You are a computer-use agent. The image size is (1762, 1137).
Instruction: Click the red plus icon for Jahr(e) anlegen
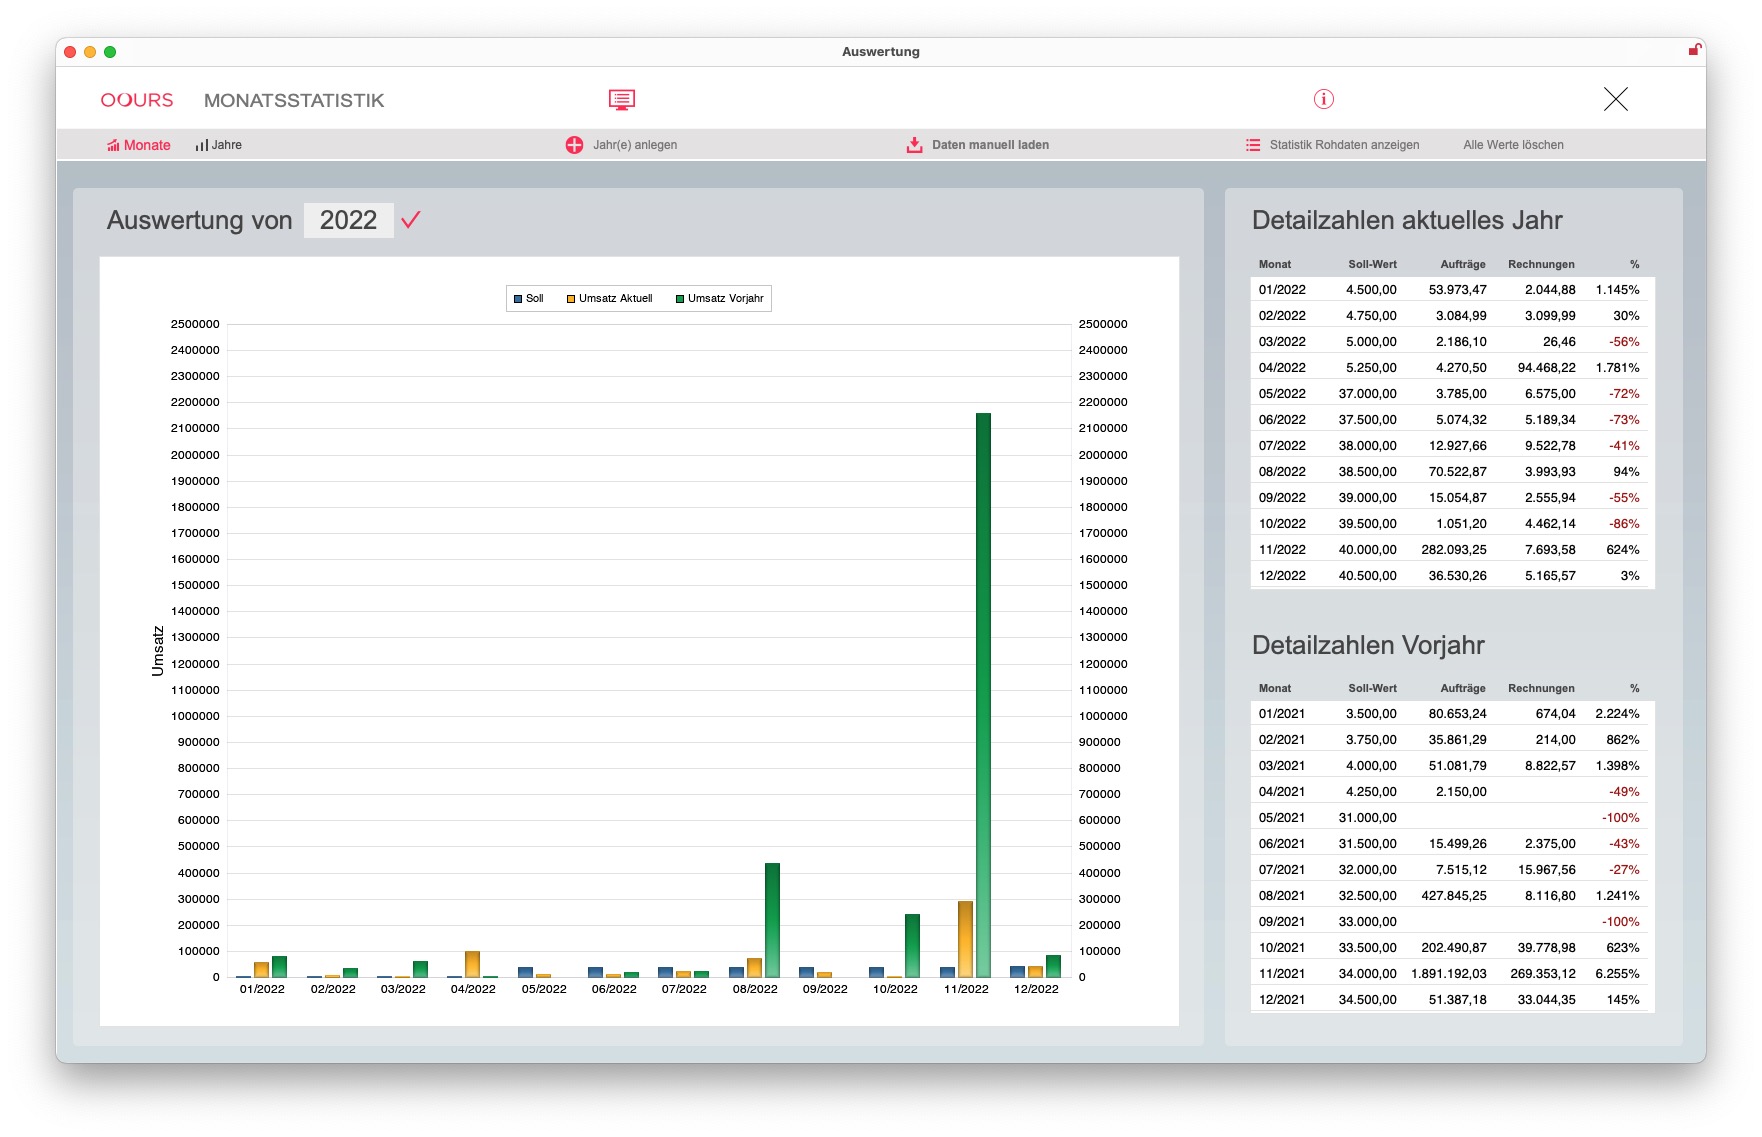point(574,145)
